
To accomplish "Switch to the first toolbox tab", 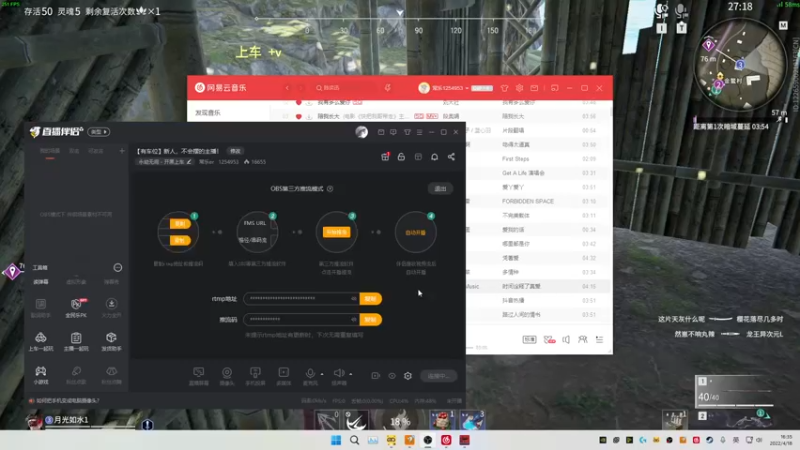I will 41,282.
